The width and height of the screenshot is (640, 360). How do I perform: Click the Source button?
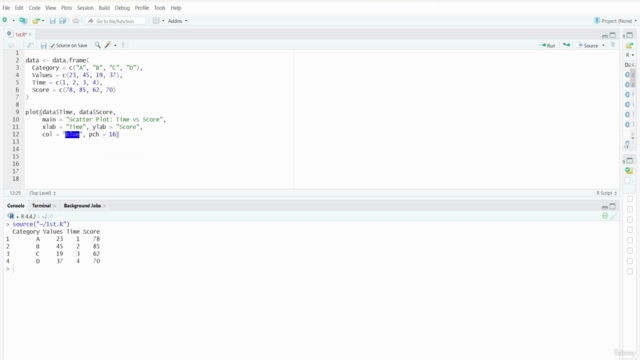588,45
